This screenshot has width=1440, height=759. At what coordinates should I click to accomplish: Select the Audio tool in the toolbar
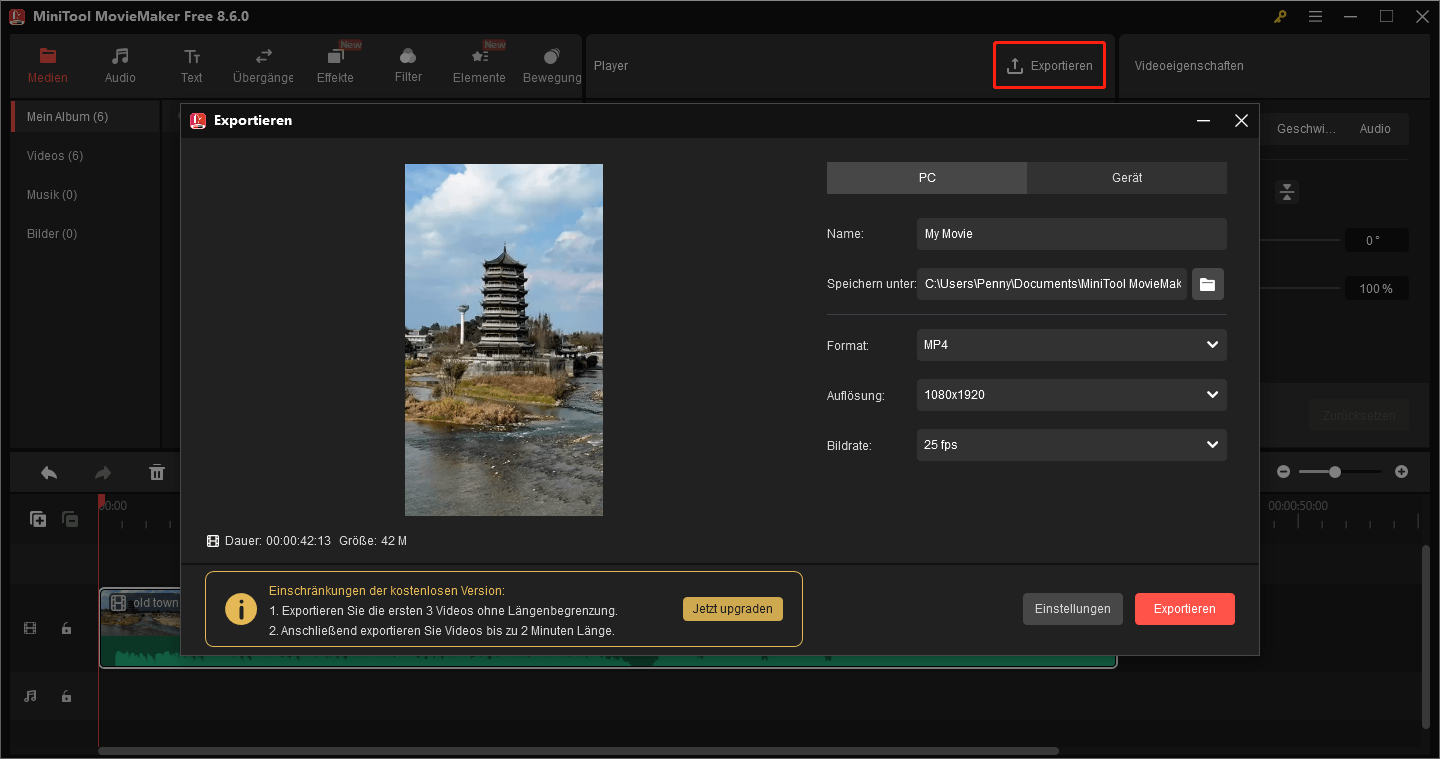(x=119, y=65)
